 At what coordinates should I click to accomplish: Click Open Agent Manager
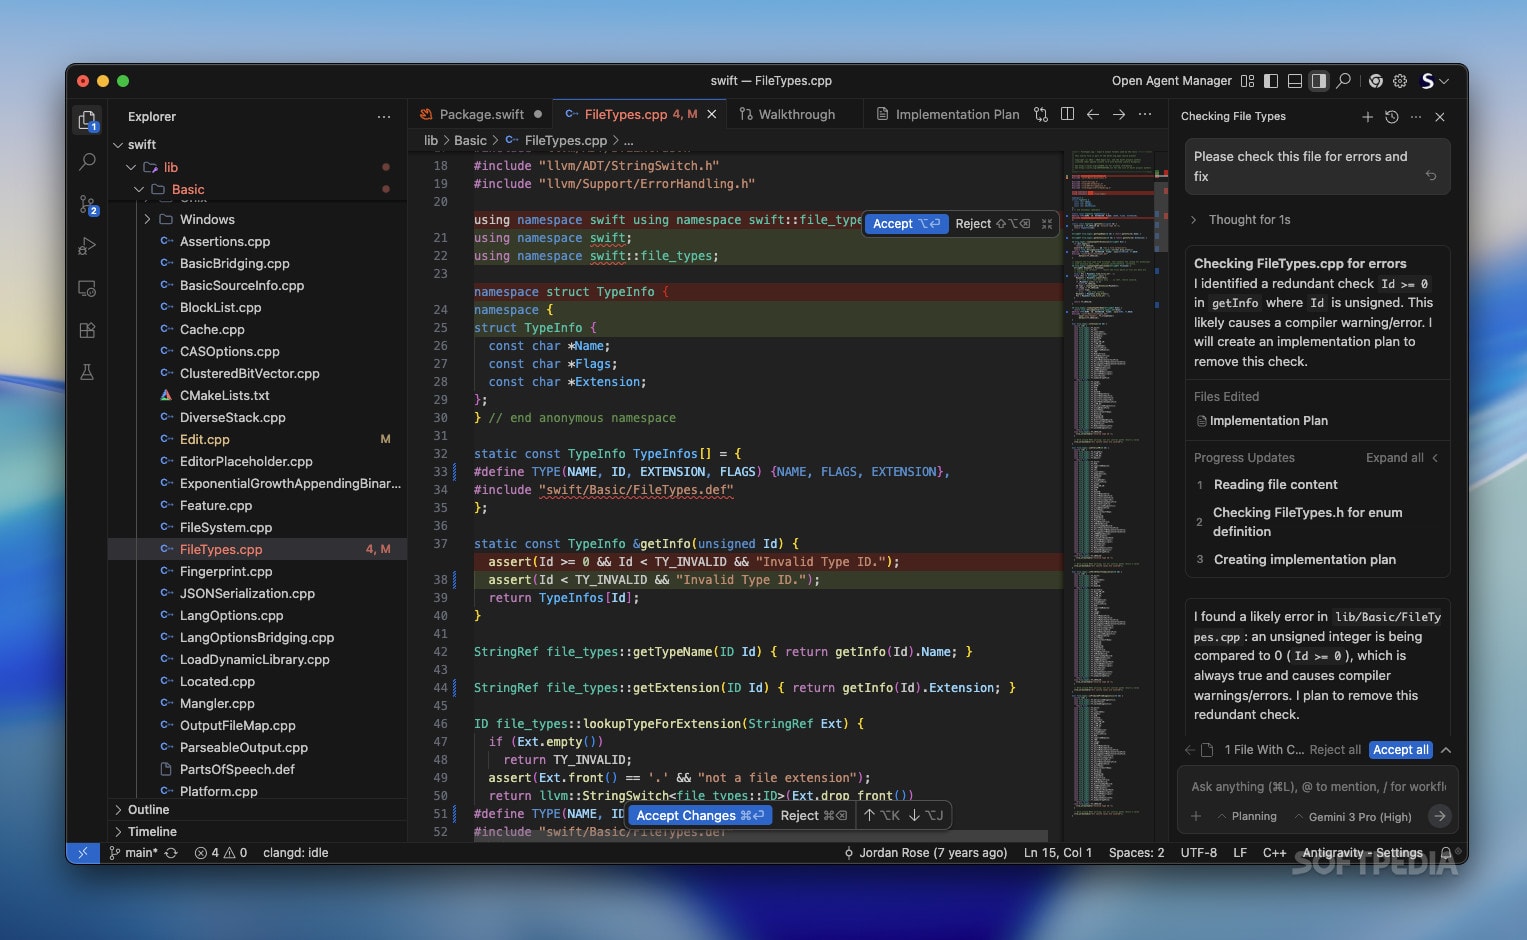click(1171, 81)
